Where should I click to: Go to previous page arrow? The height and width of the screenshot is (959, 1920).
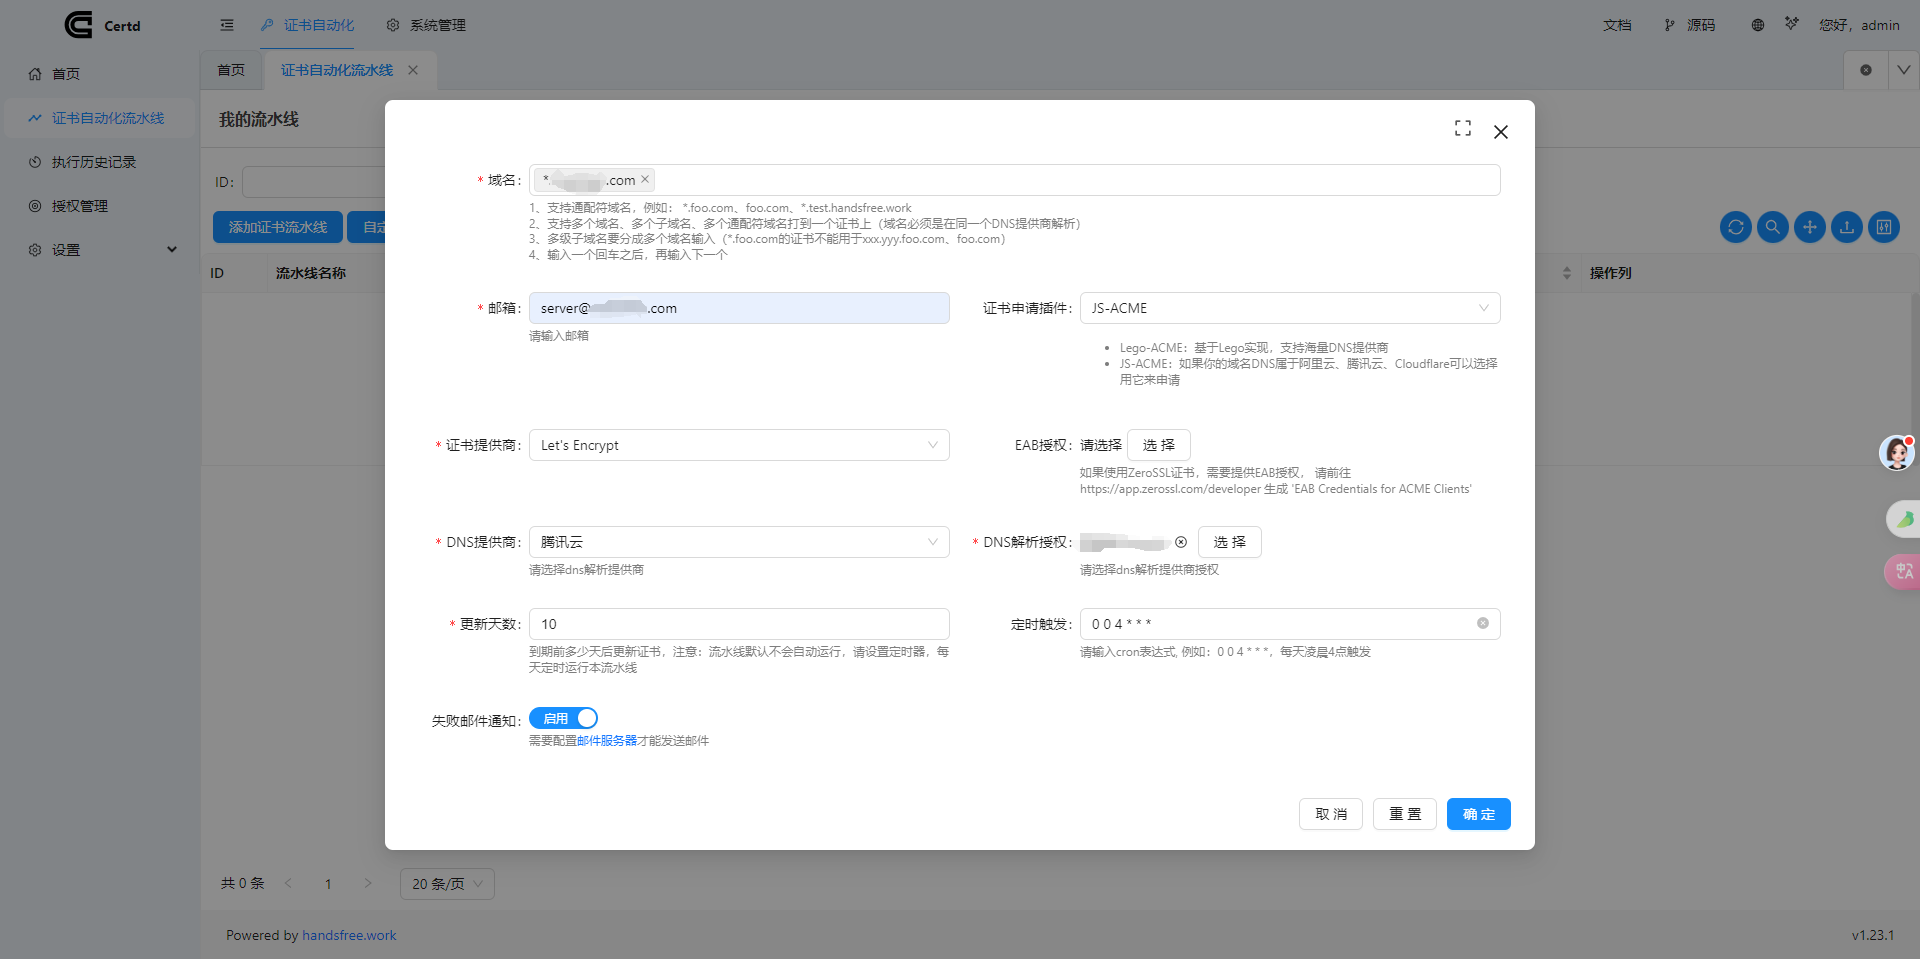pos(288,883)
